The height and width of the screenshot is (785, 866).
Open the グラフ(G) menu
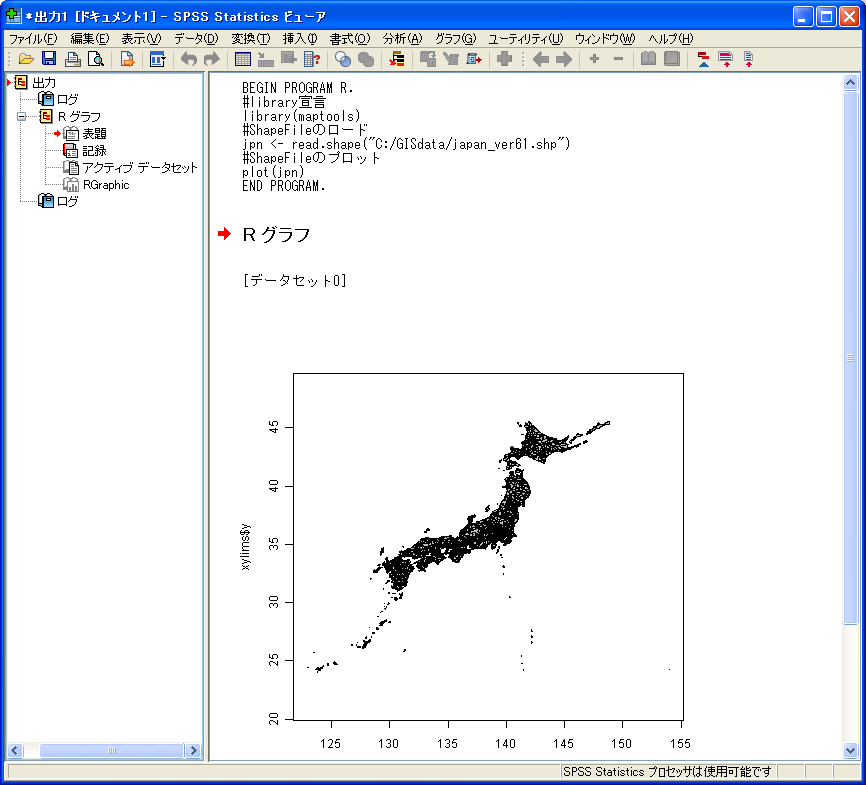pyautogui.click(x=455, y=38)
